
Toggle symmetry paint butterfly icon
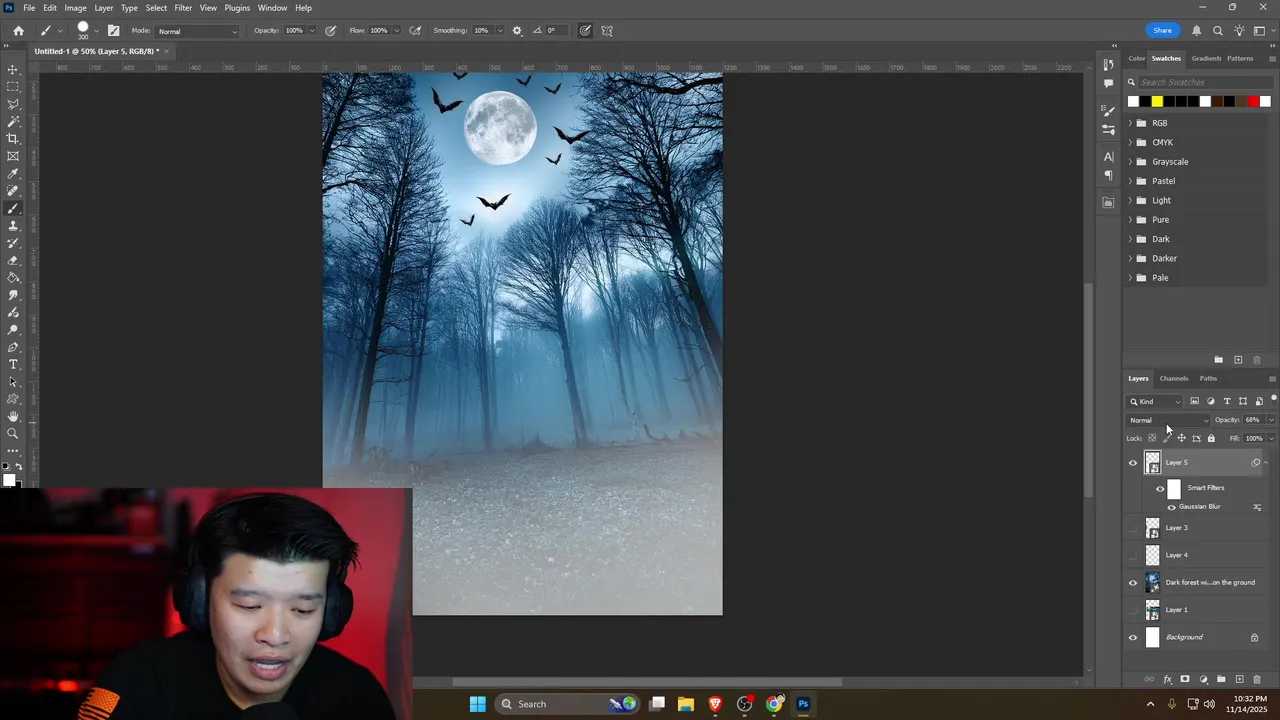(606, 30)
